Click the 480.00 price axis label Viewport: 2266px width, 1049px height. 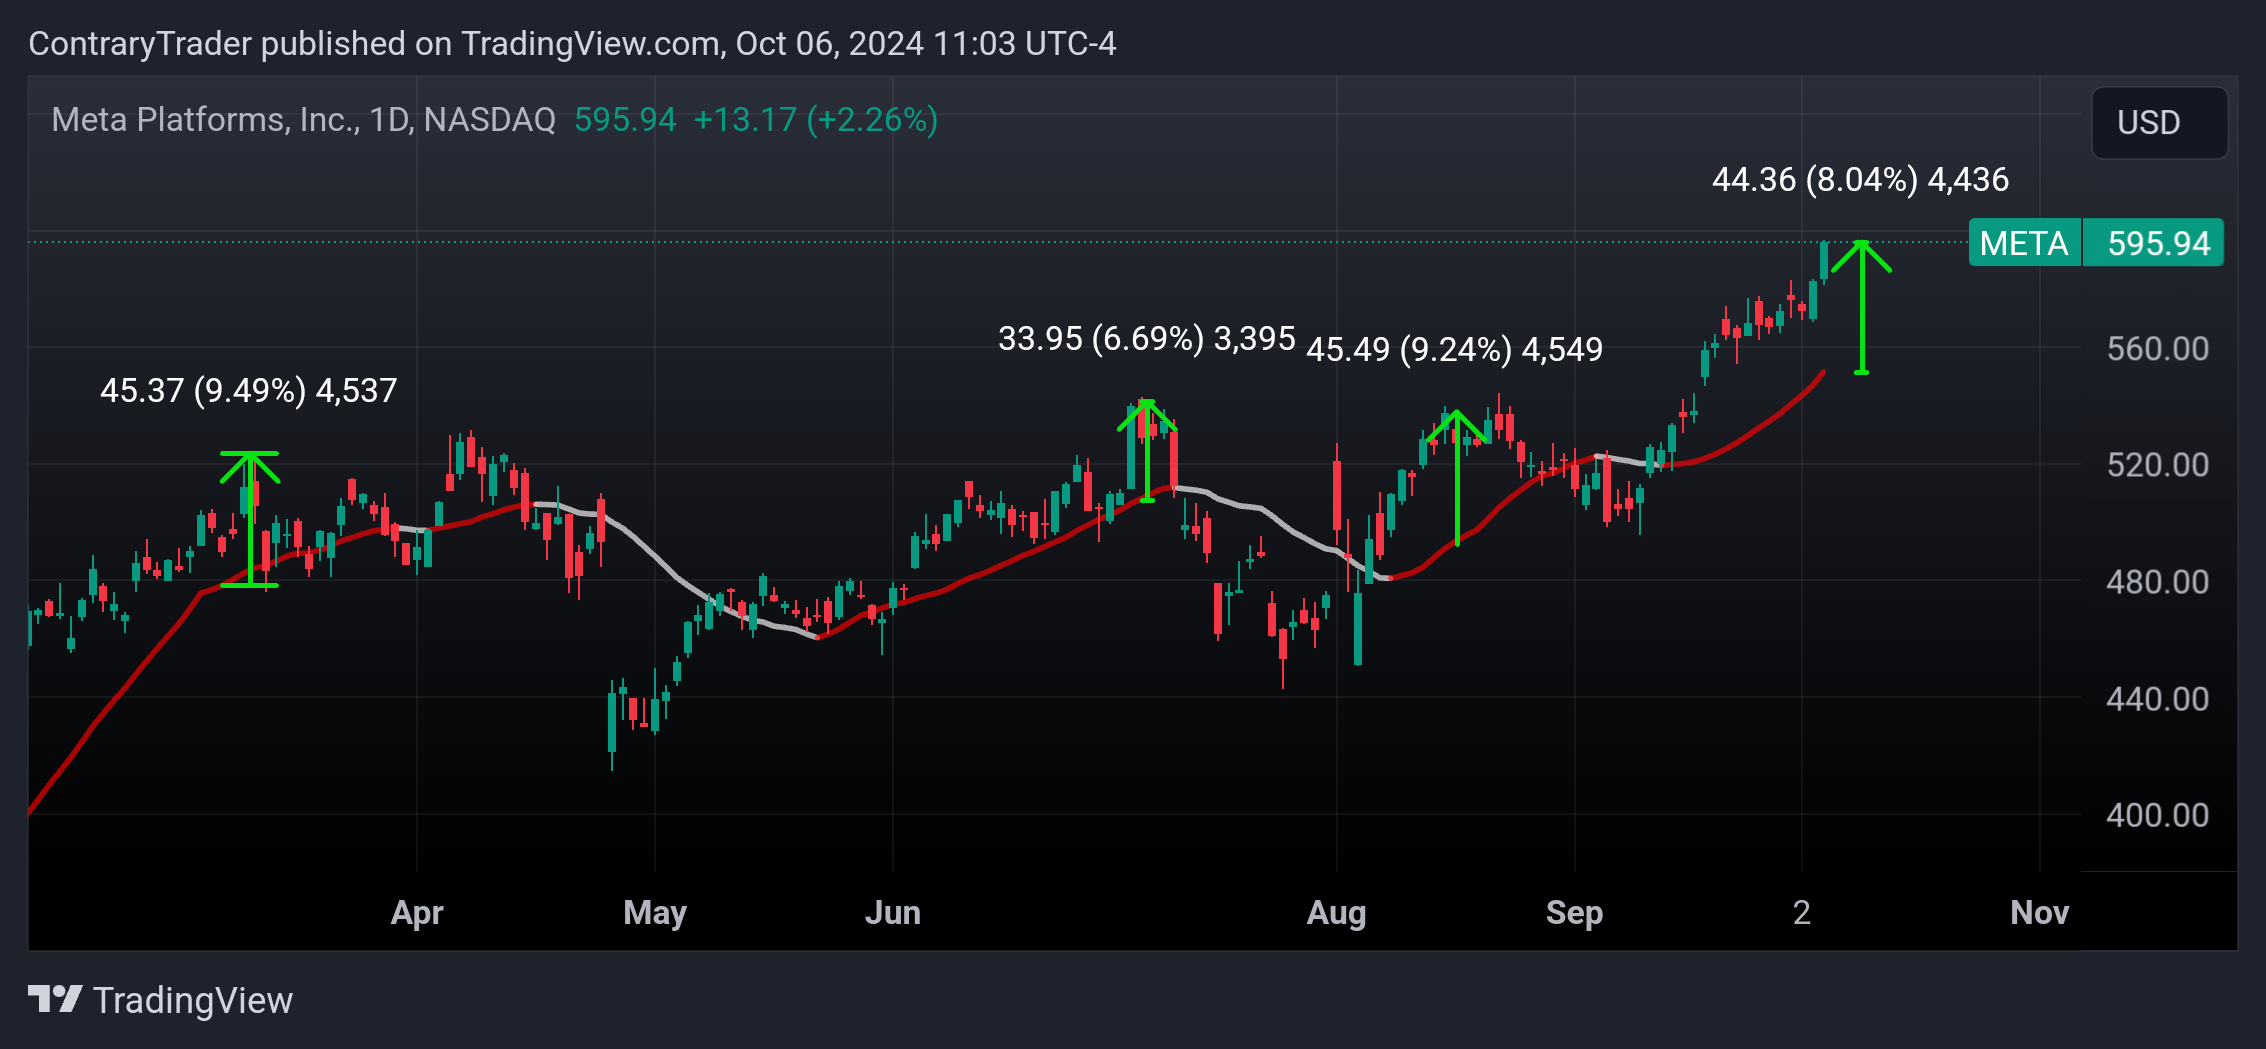[x=2157, y=581]
